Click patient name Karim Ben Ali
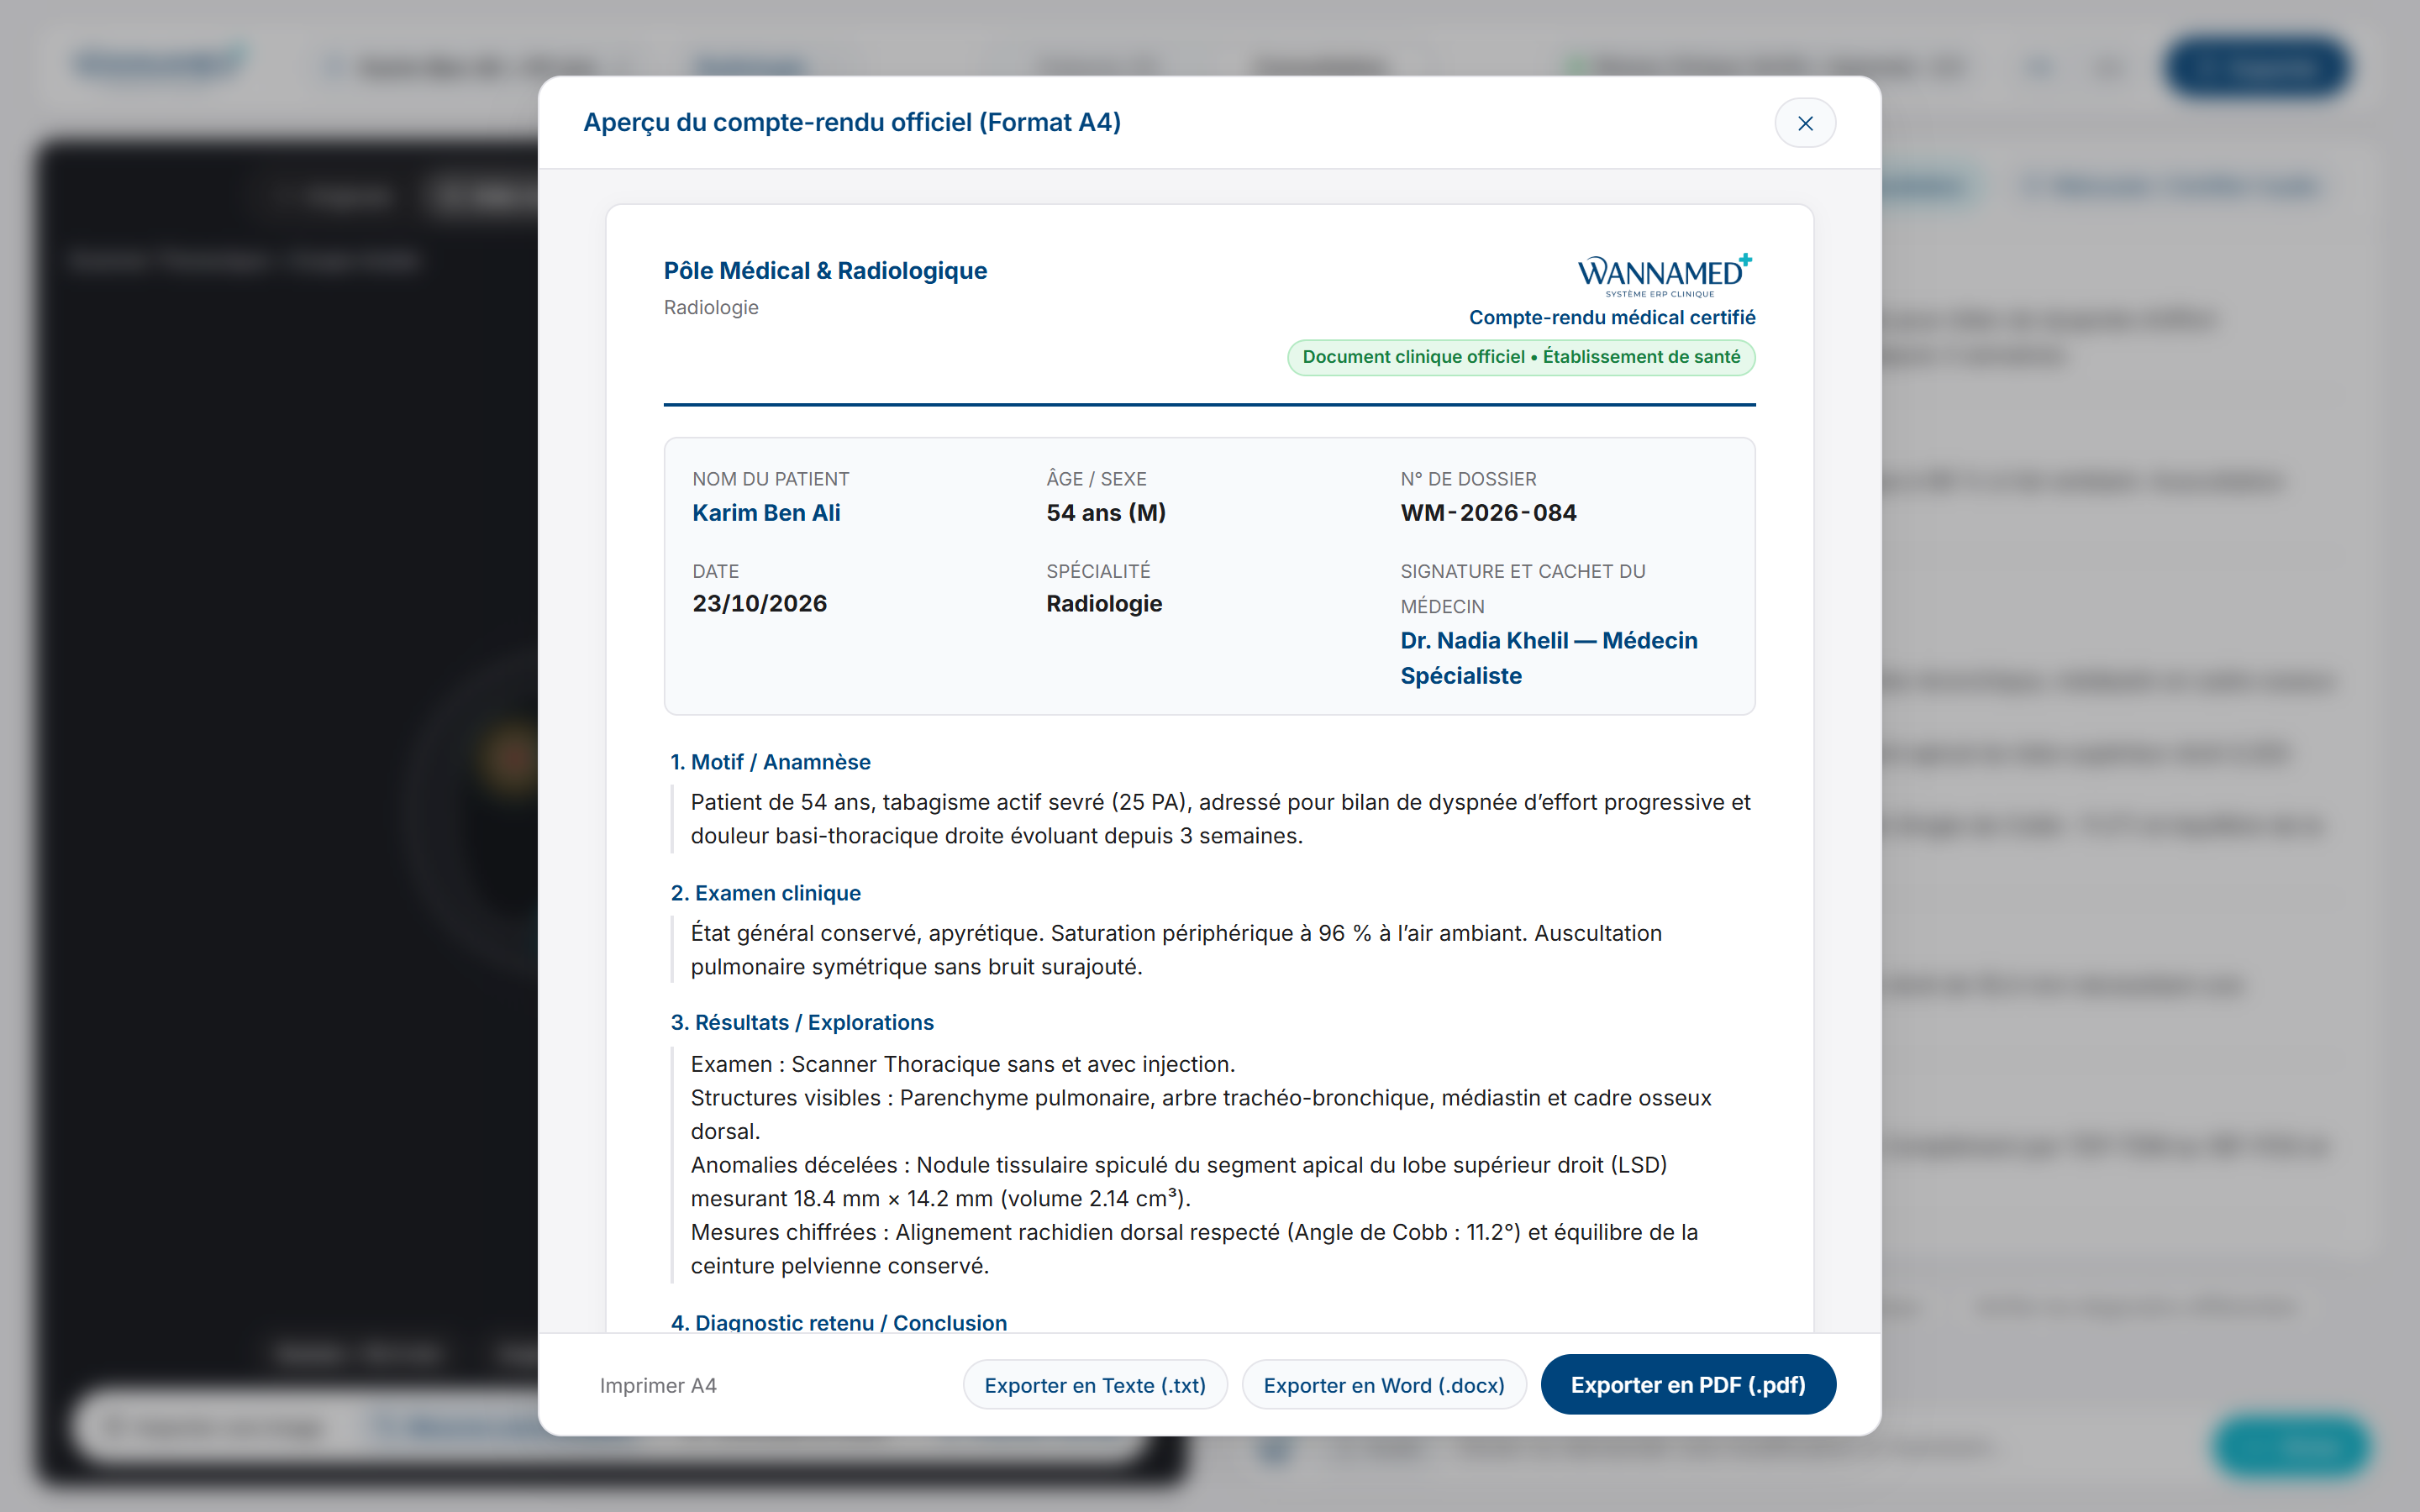This screenshot has height=1512, width=2420. click(766, 513)
